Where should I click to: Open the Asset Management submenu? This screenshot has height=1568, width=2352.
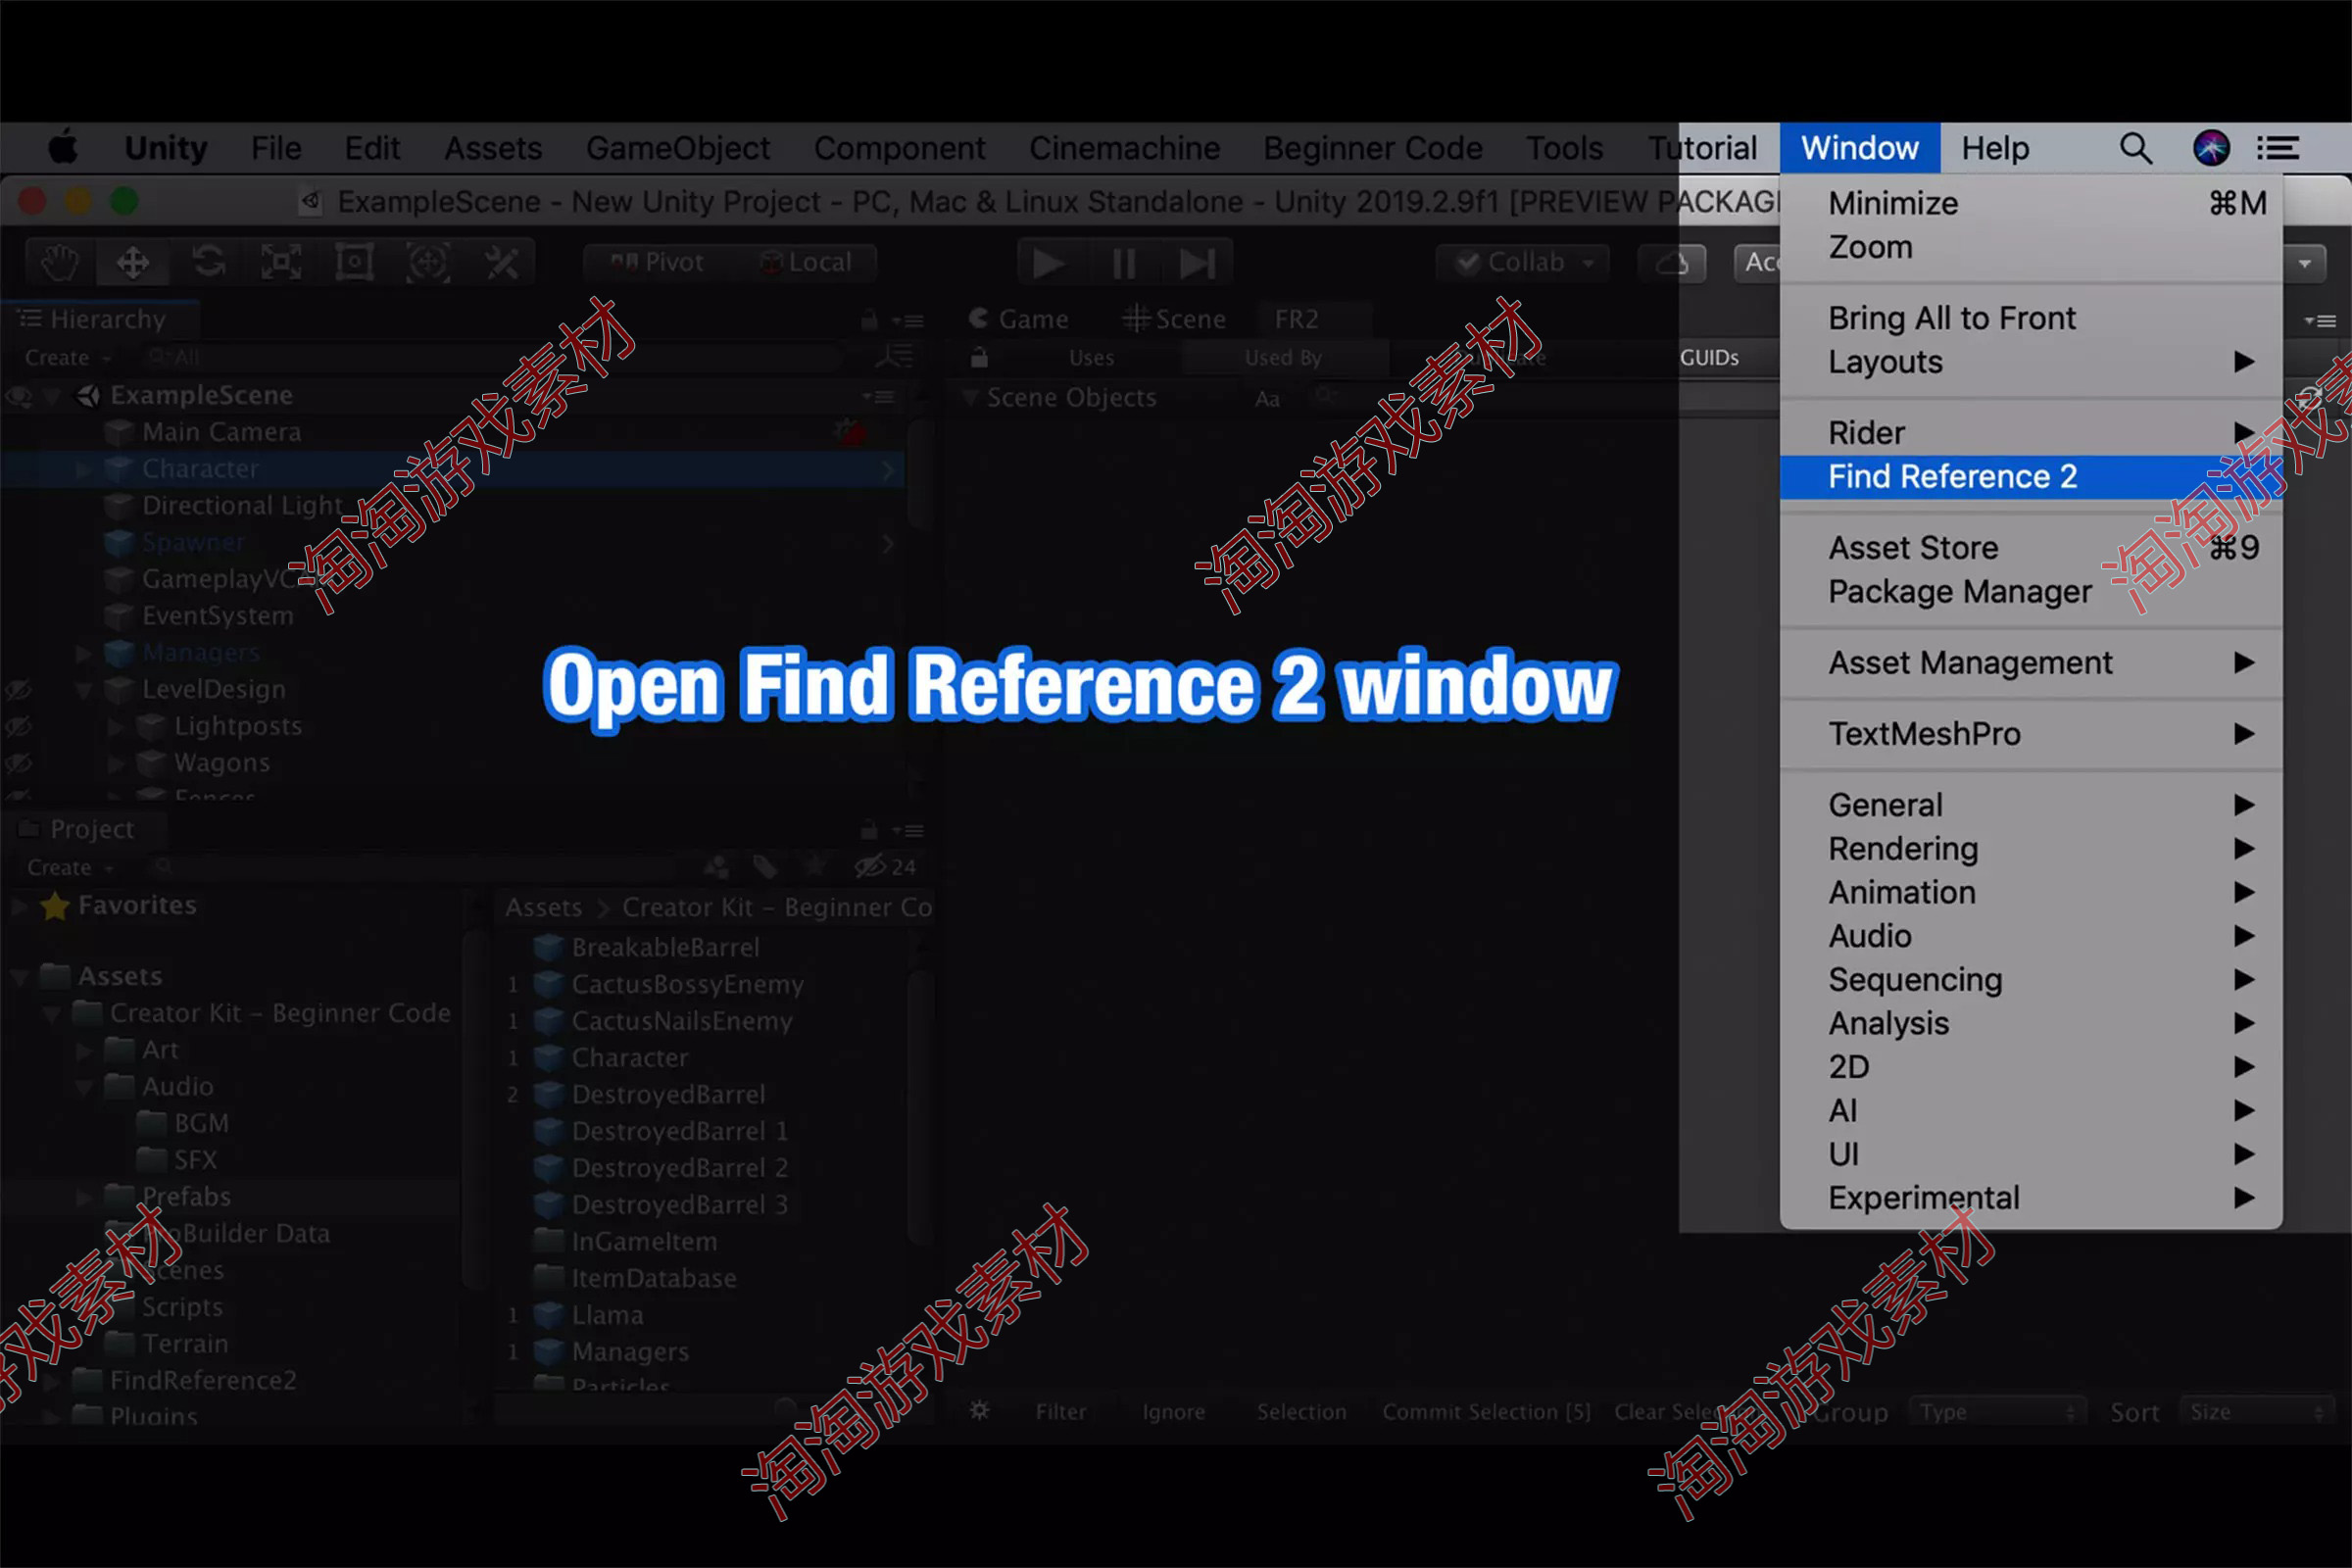pos(2030,663)
